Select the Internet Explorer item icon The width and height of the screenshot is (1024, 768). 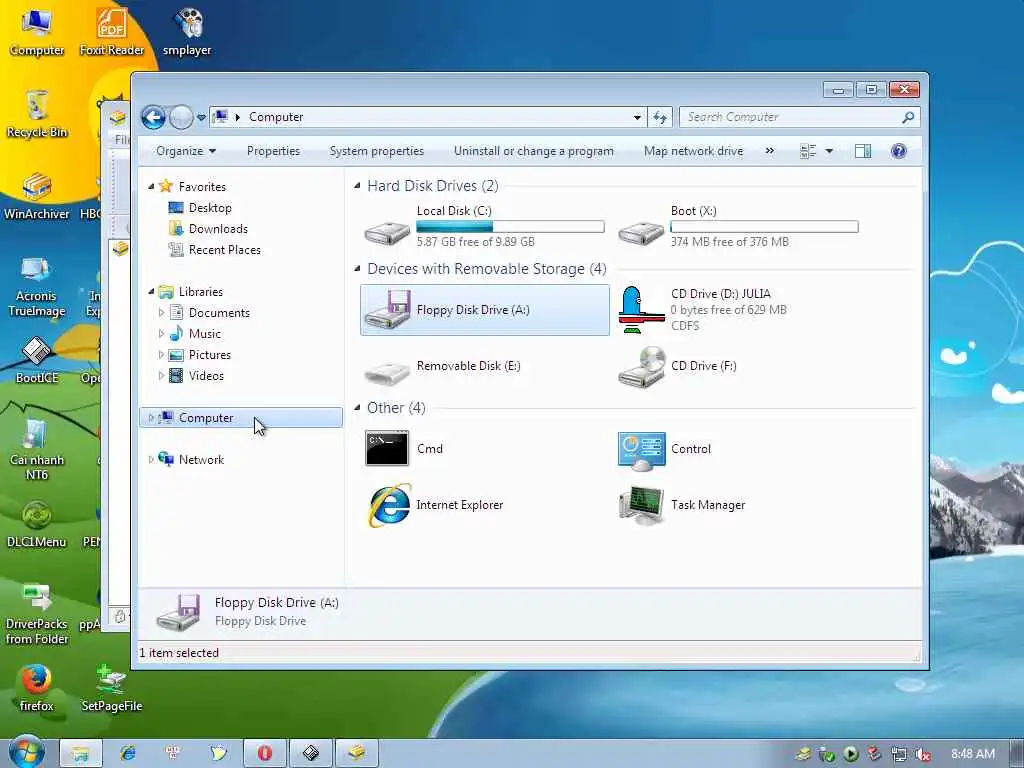coord(389,505)
